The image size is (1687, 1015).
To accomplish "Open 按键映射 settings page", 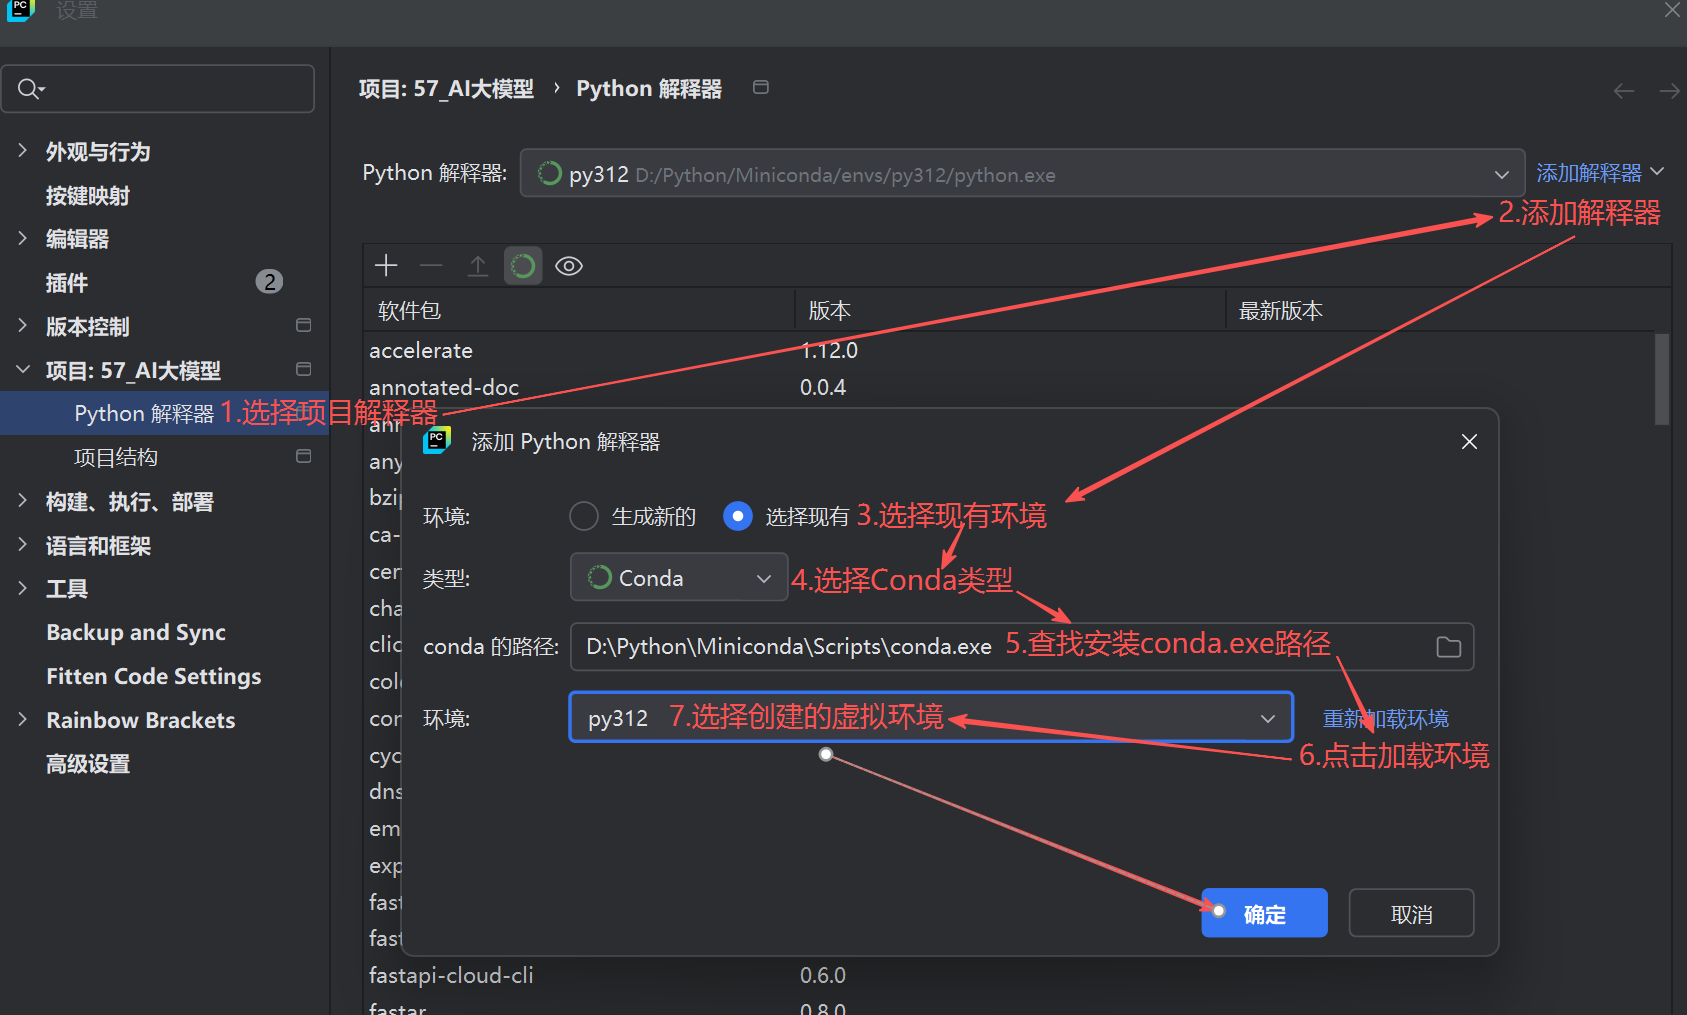I will click(88, 195).
